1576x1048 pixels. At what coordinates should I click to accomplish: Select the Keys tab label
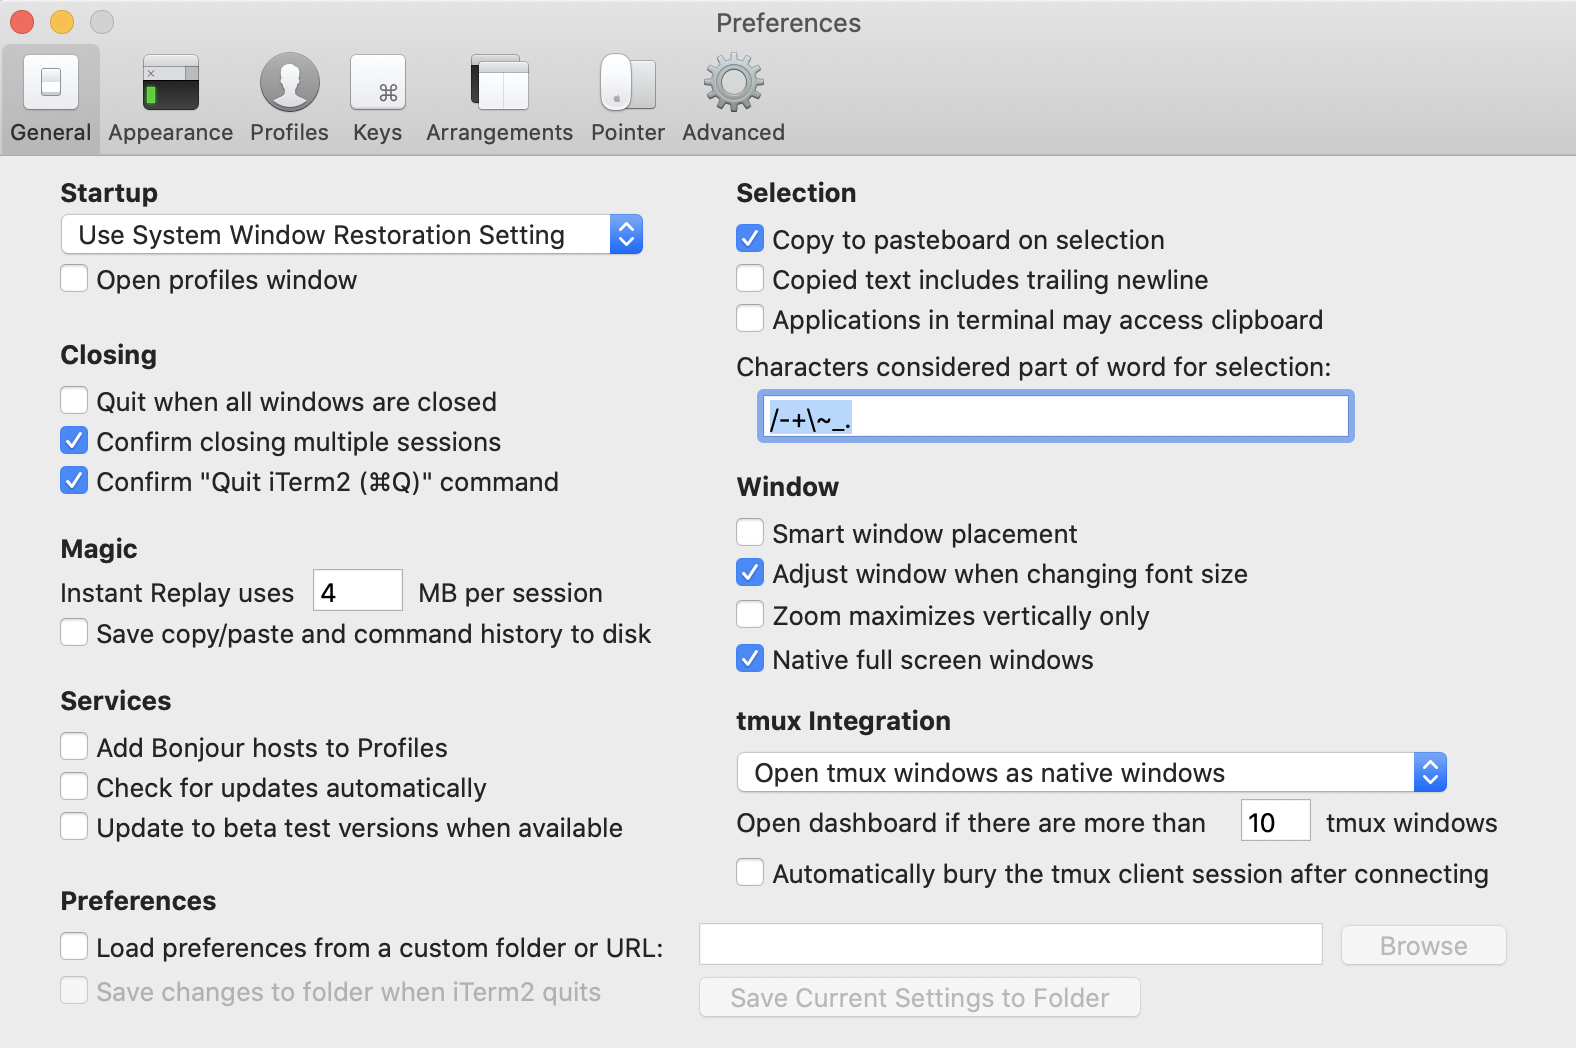click(x=378, y=132)
